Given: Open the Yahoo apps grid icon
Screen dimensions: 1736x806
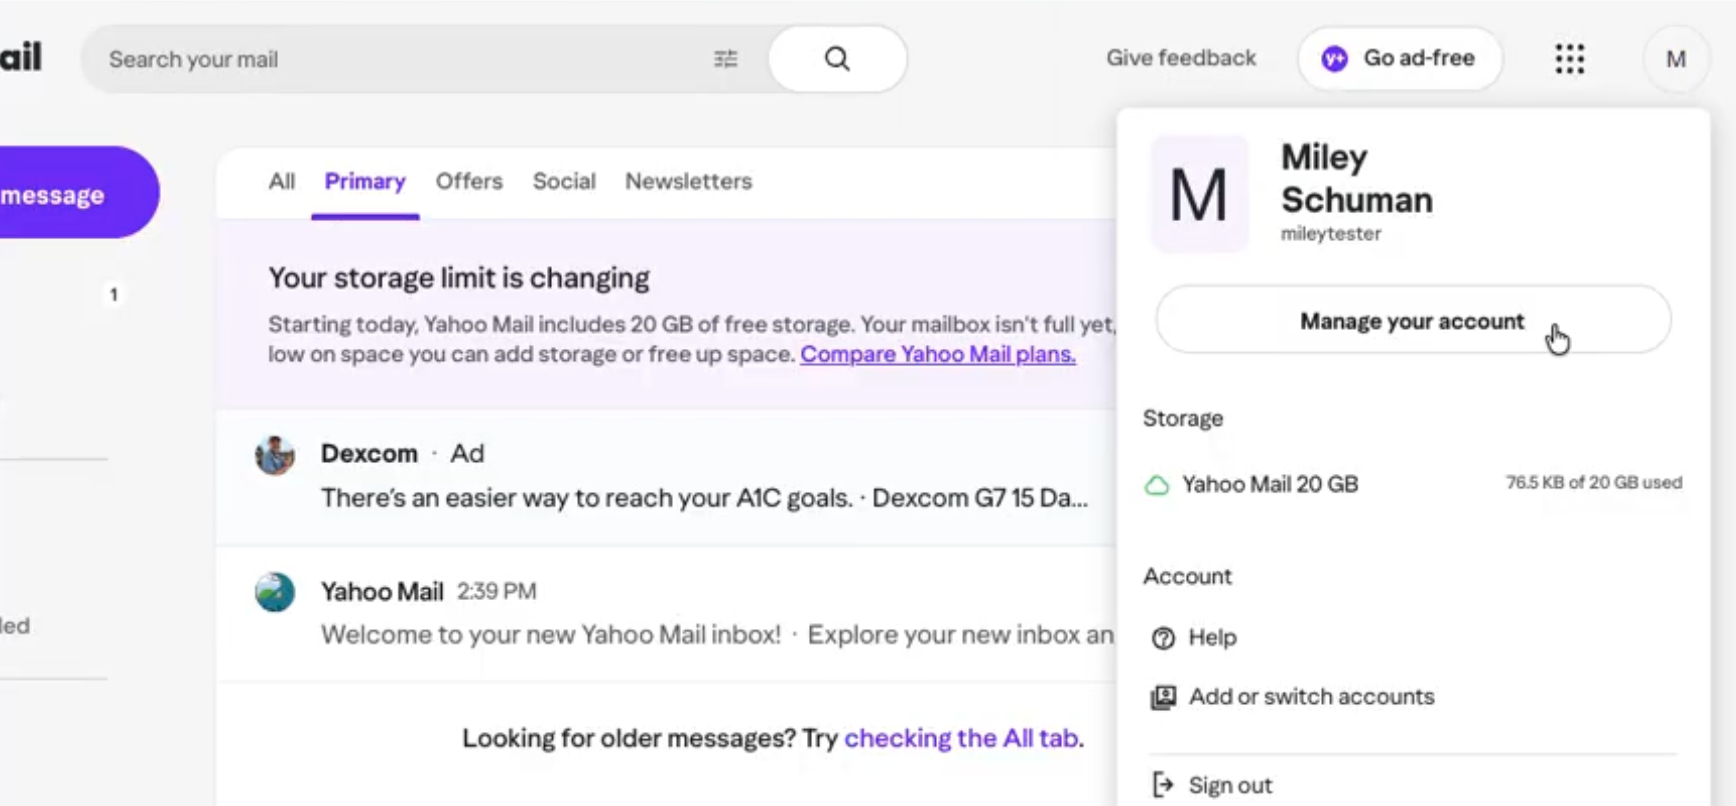Looking at the screenshot, I should (1570, 59).
